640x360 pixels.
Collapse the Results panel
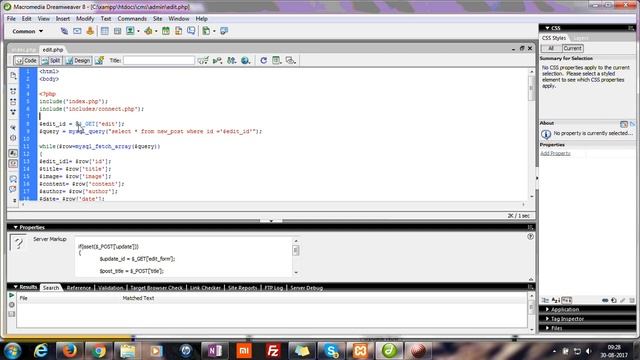pos(16,287)
